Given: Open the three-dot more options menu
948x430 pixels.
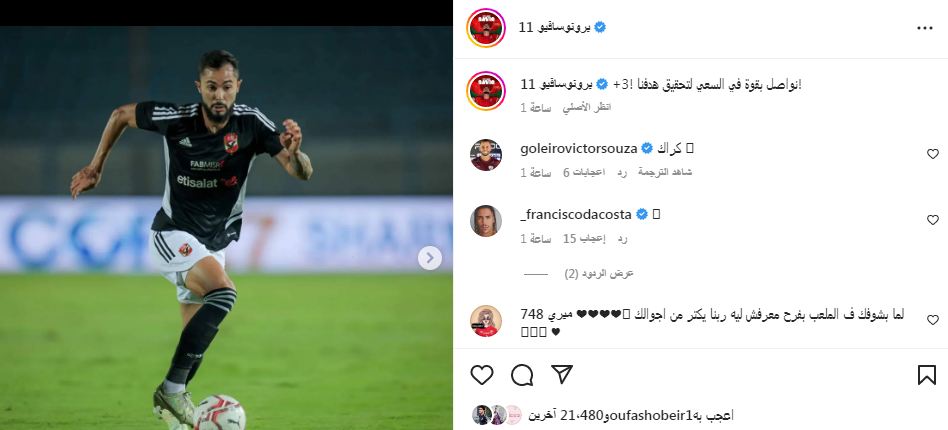Looking at the screenshot, I should 924,28.
